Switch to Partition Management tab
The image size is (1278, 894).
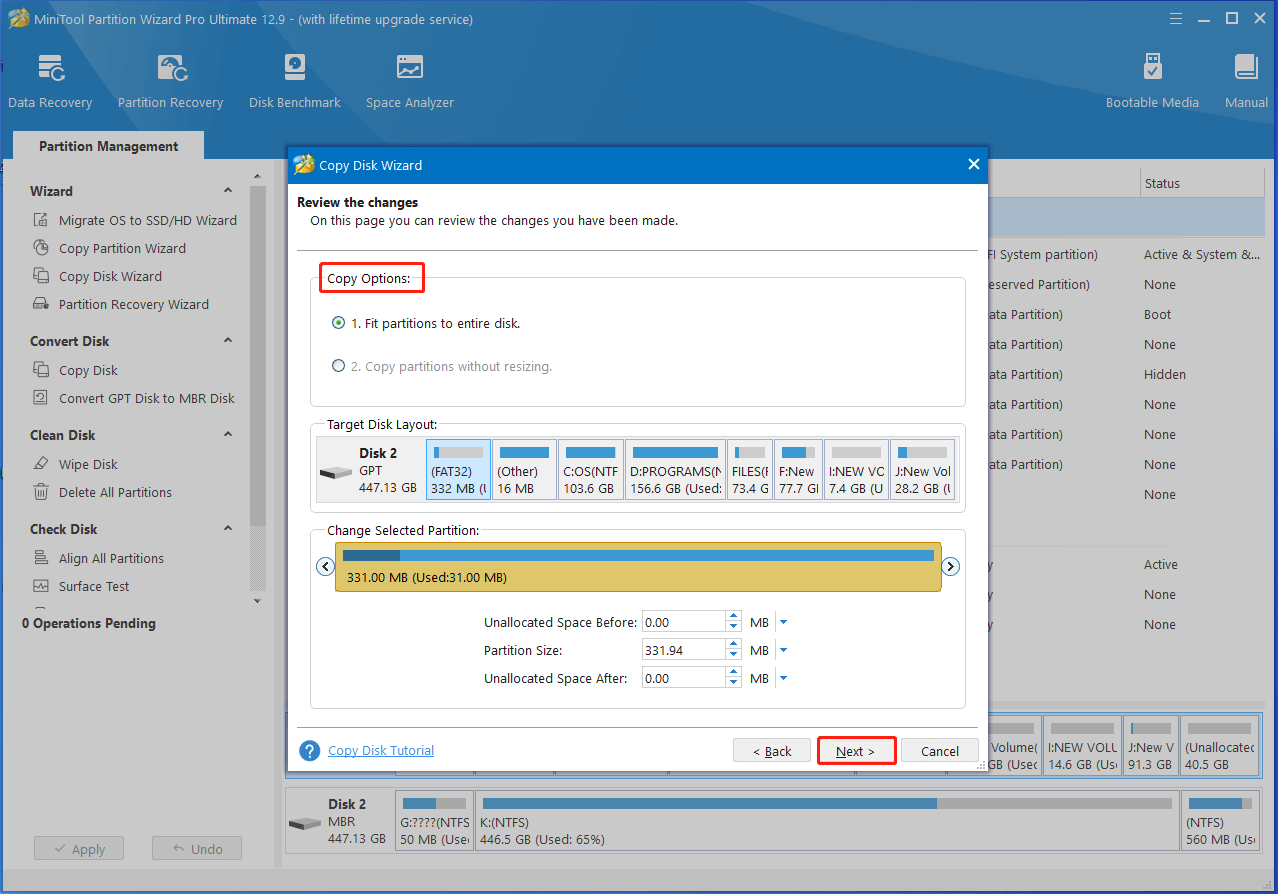click(x=108, y=146)
